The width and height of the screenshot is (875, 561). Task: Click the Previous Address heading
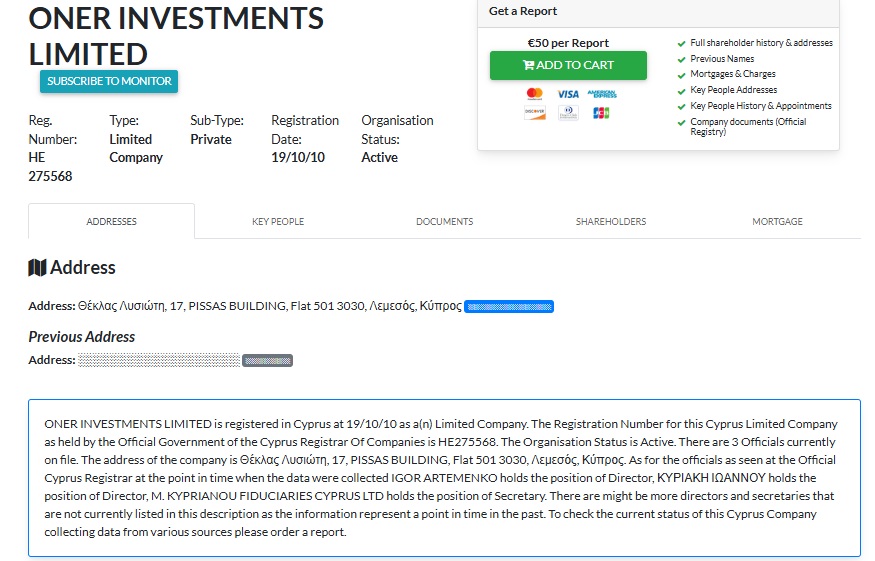pos(81,337)
